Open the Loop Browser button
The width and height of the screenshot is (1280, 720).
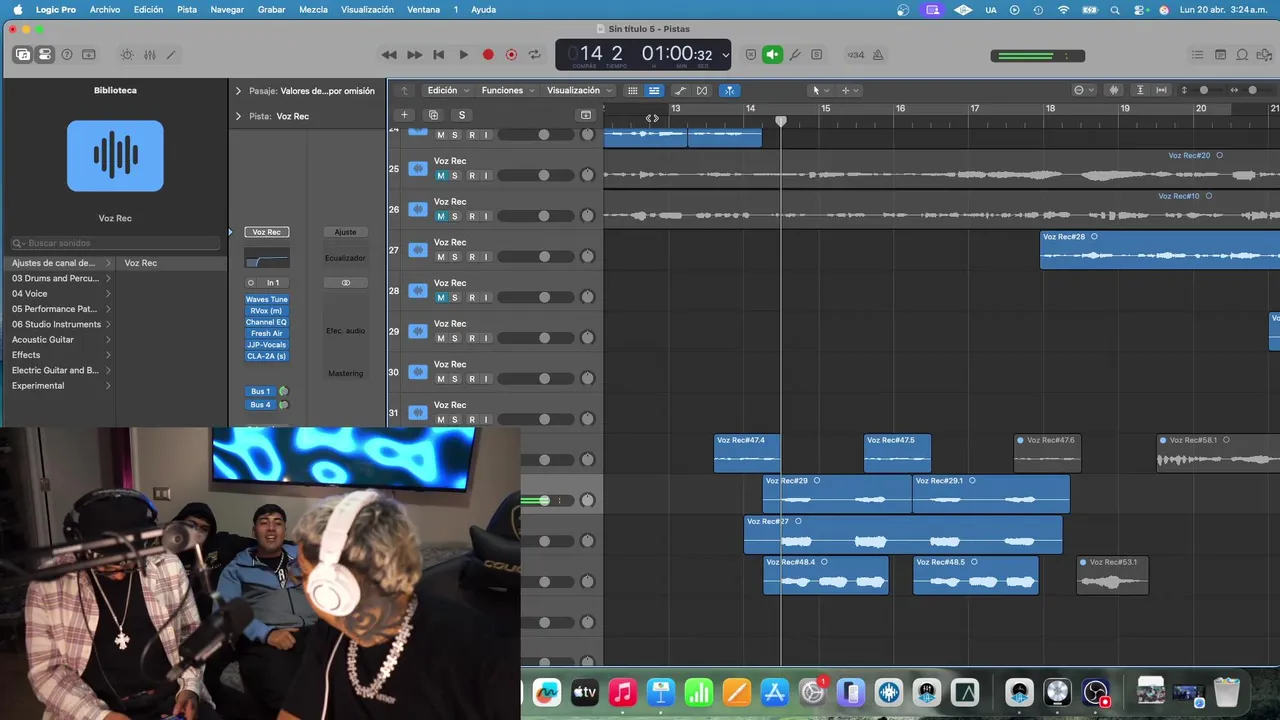point(1242,55)
